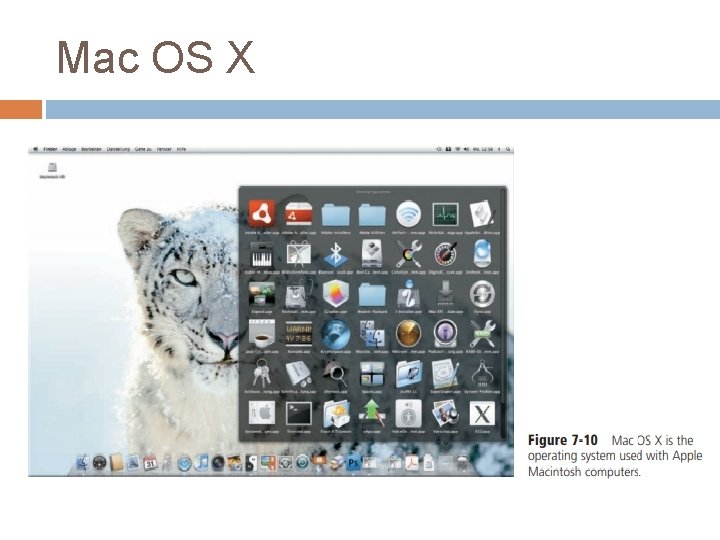Screen dimensions: 720x540
Task: Launch SuperDuper app icon
Action: point(445,373)
